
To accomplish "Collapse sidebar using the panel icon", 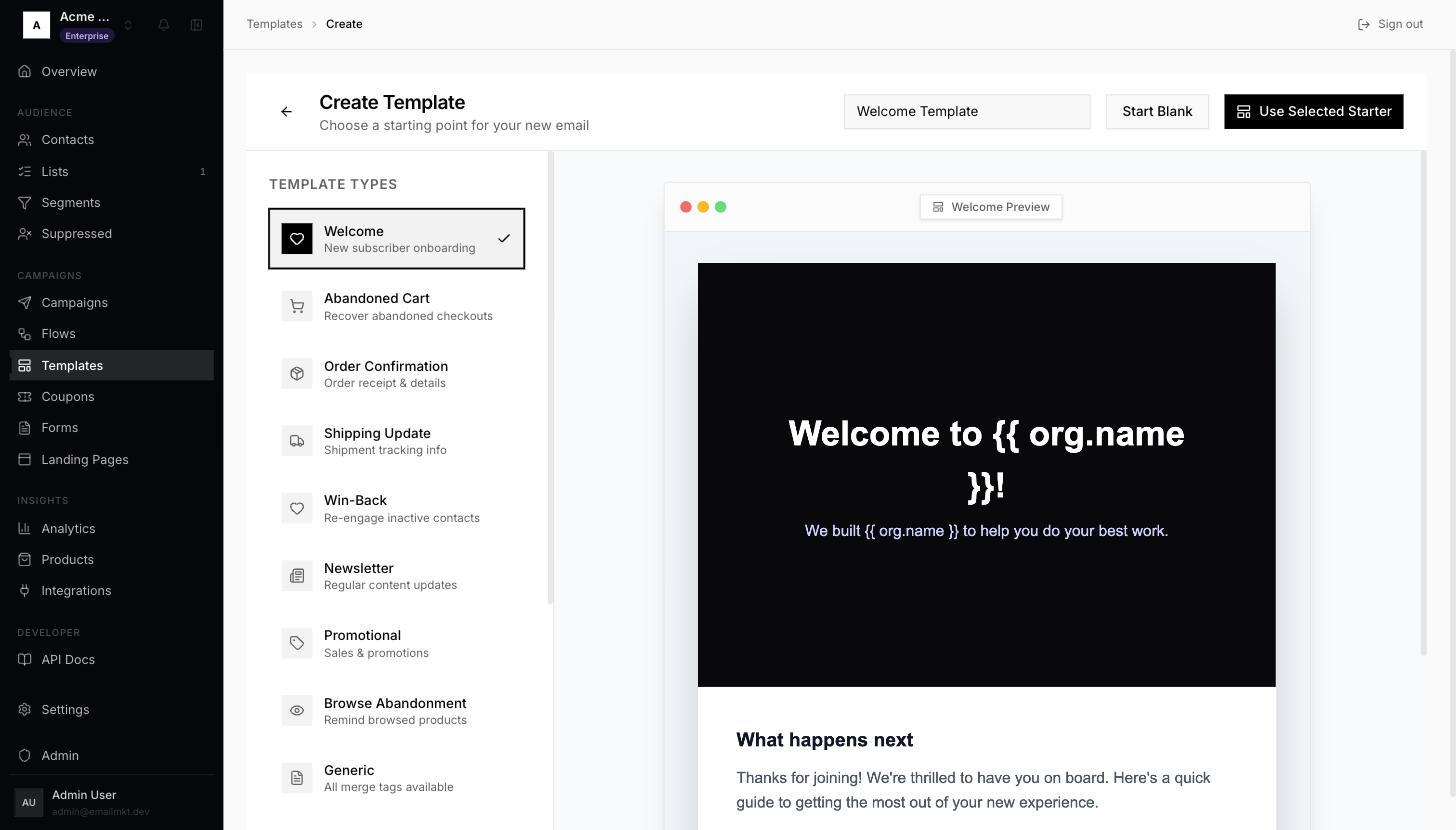I will point(197,25).
